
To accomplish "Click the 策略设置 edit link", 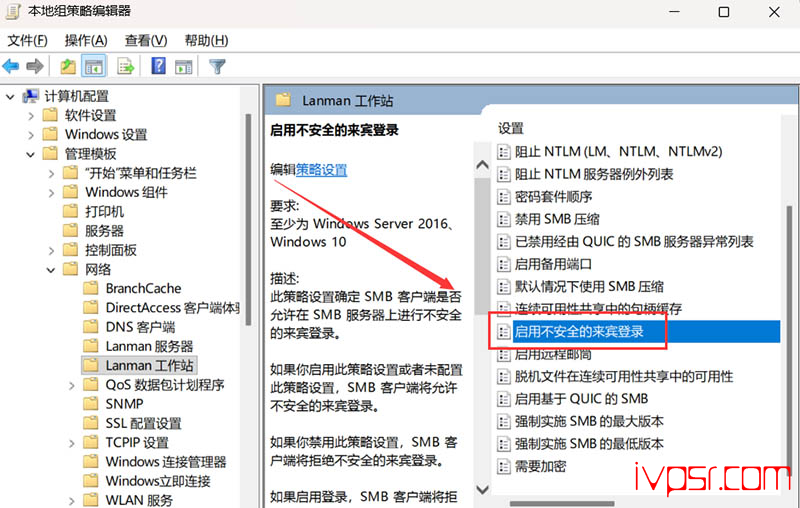I will (x=321, y=170).
